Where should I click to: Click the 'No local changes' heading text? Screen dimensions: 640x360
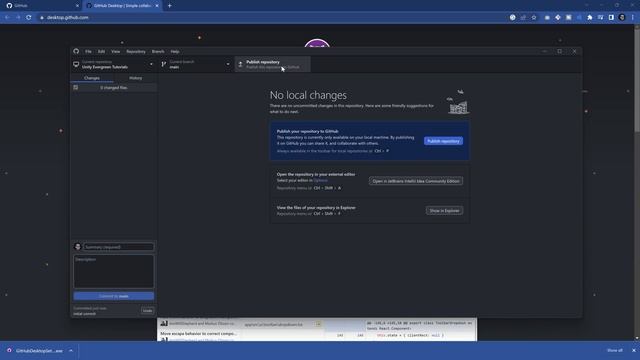[308, 95]
